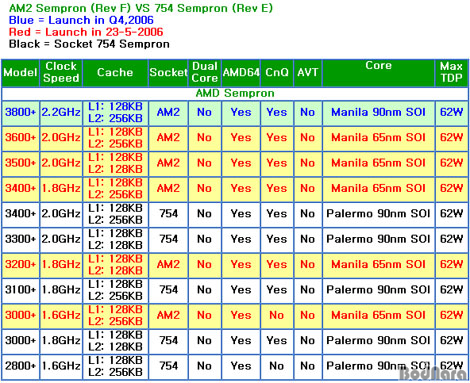Click the AMD Sempron section title row
The image size is (470, 383).
(x=235, y=93)
